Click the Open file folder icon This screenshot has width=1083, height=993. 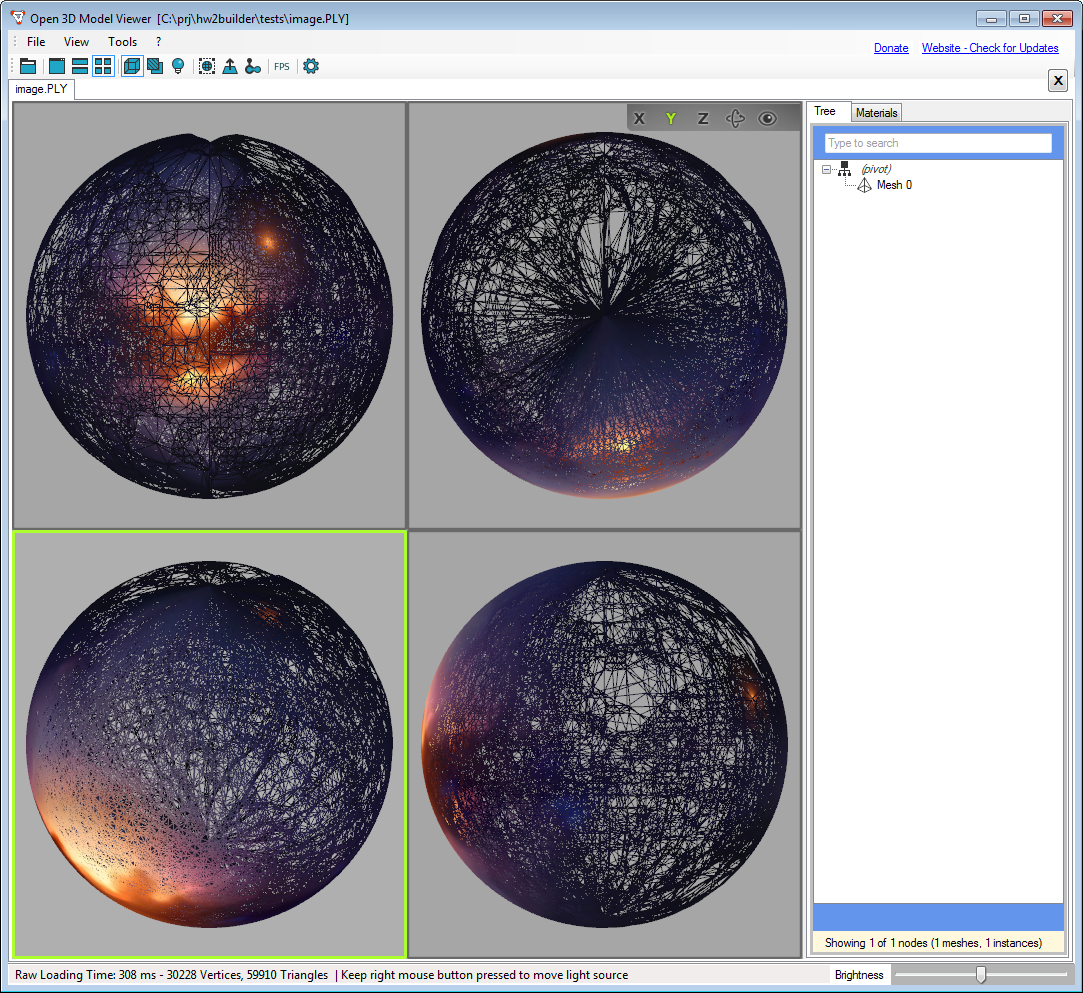point(28,66)
